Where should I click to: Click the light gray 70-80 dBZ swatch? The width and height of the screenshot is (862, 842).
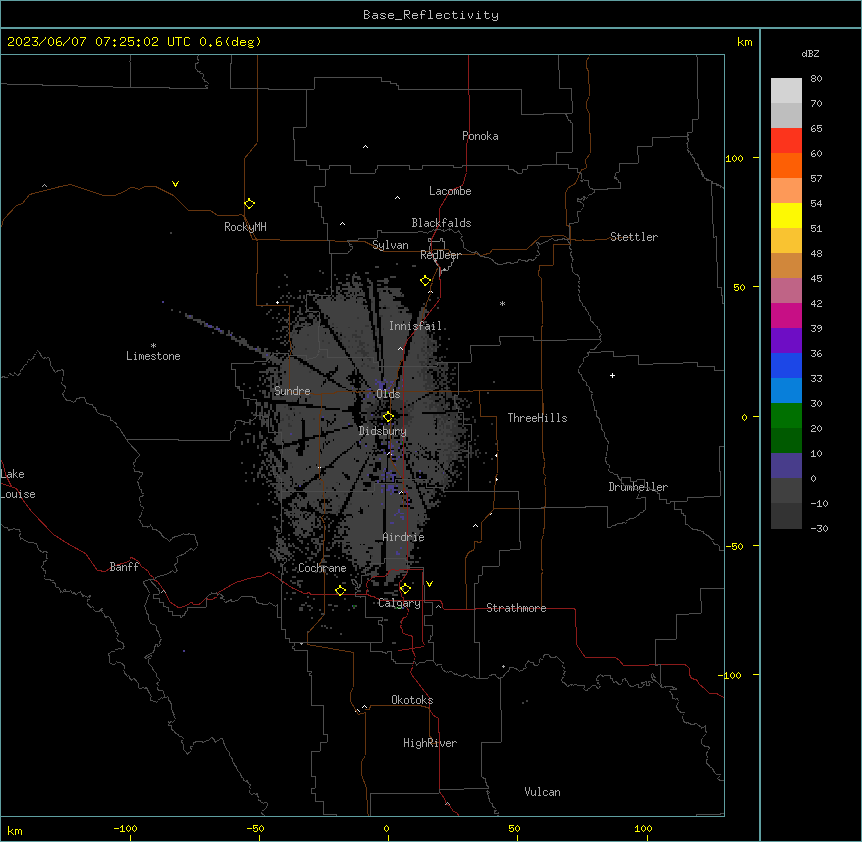tap(786, 91)
